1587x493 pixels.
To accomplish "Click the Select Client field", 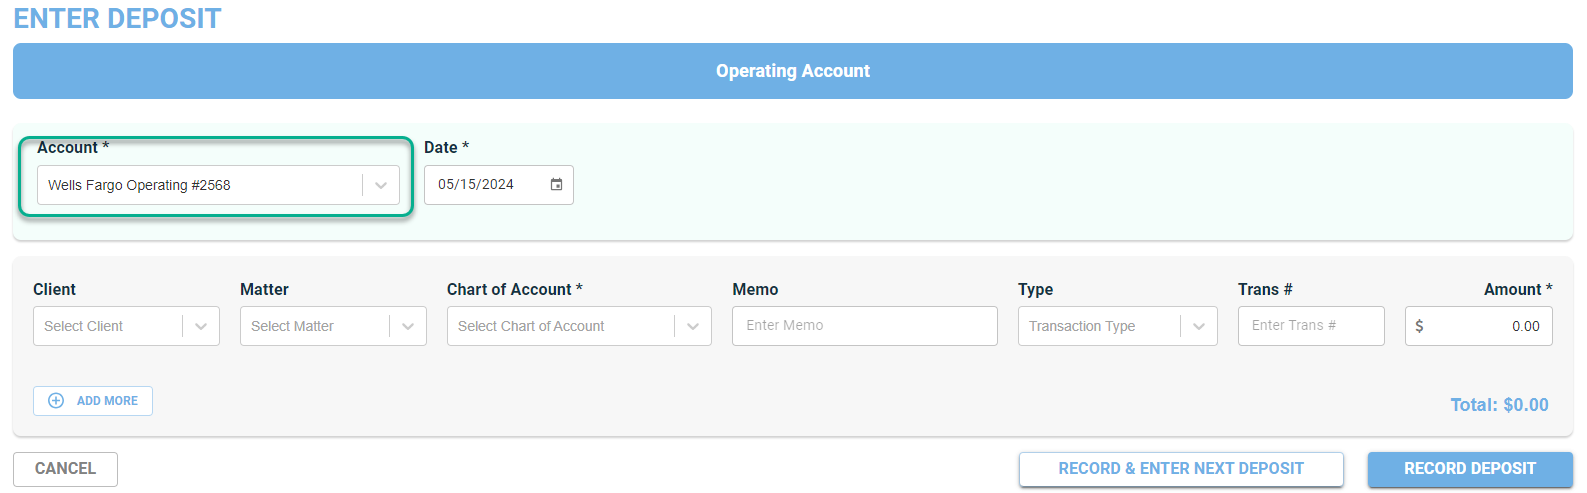I will (126, 326).
